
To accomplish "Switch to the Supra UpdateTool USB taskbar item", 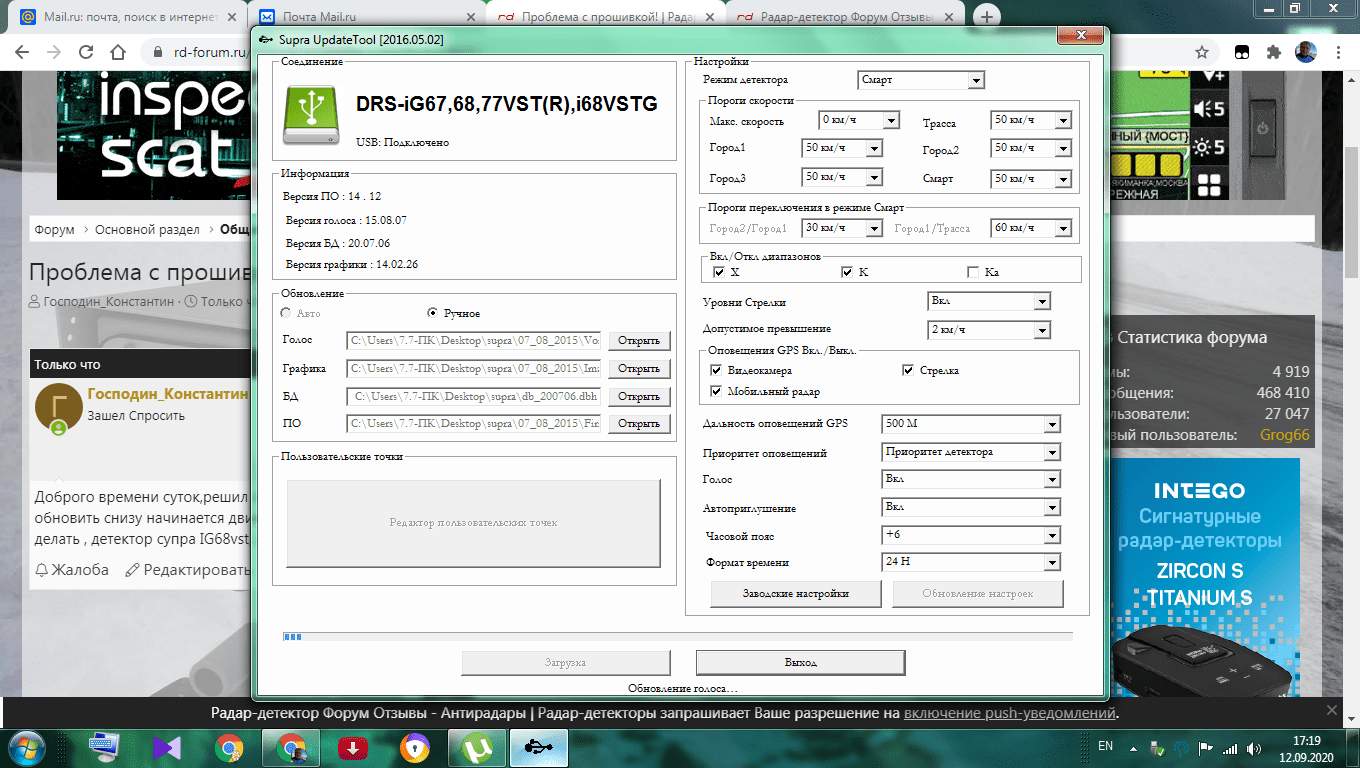I will pyautogui.click(x=538, y=747).
